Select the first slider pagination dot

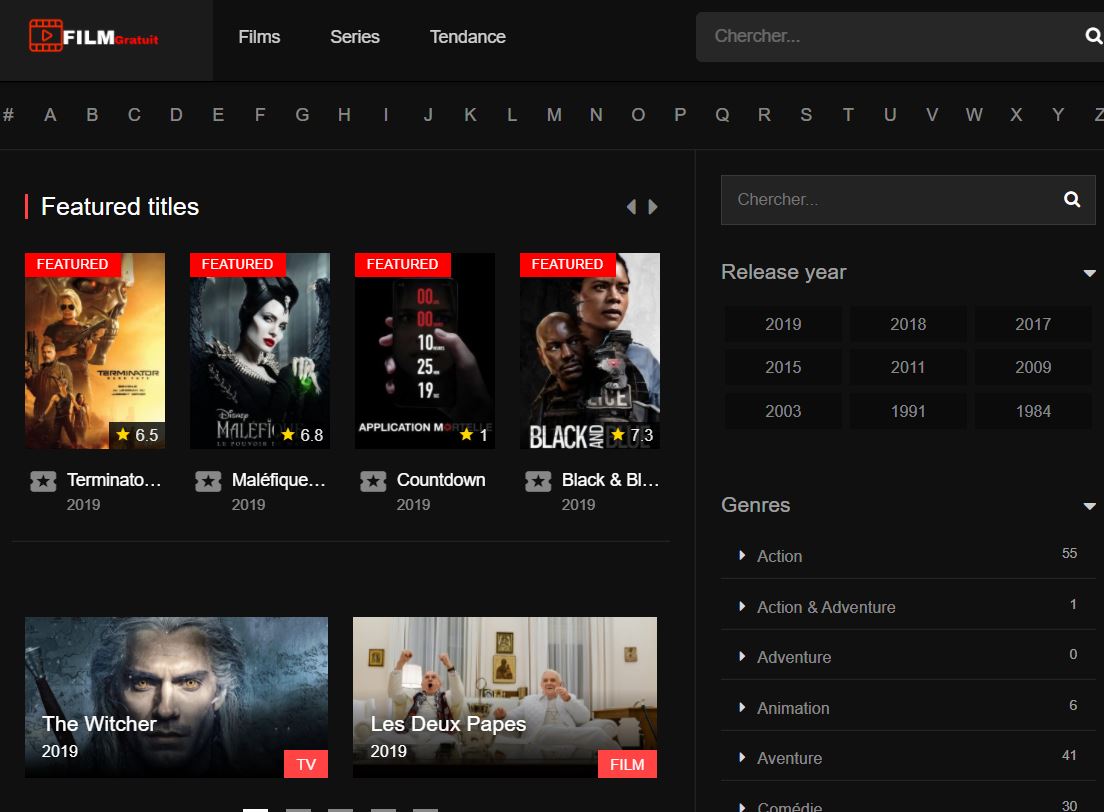255,809
